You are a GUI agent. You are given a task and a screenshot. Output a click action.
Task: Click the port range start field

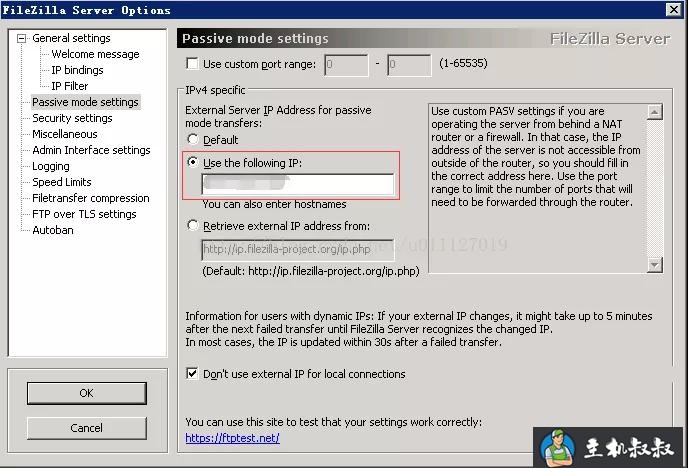[346, 65]
